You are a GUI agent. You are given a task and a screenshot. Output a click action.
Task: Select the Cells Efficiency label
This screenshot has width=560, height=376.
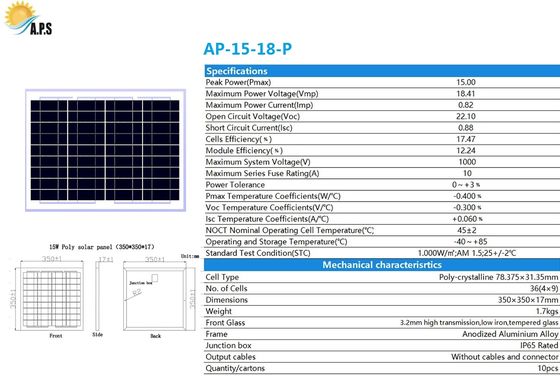click(239, 139)
